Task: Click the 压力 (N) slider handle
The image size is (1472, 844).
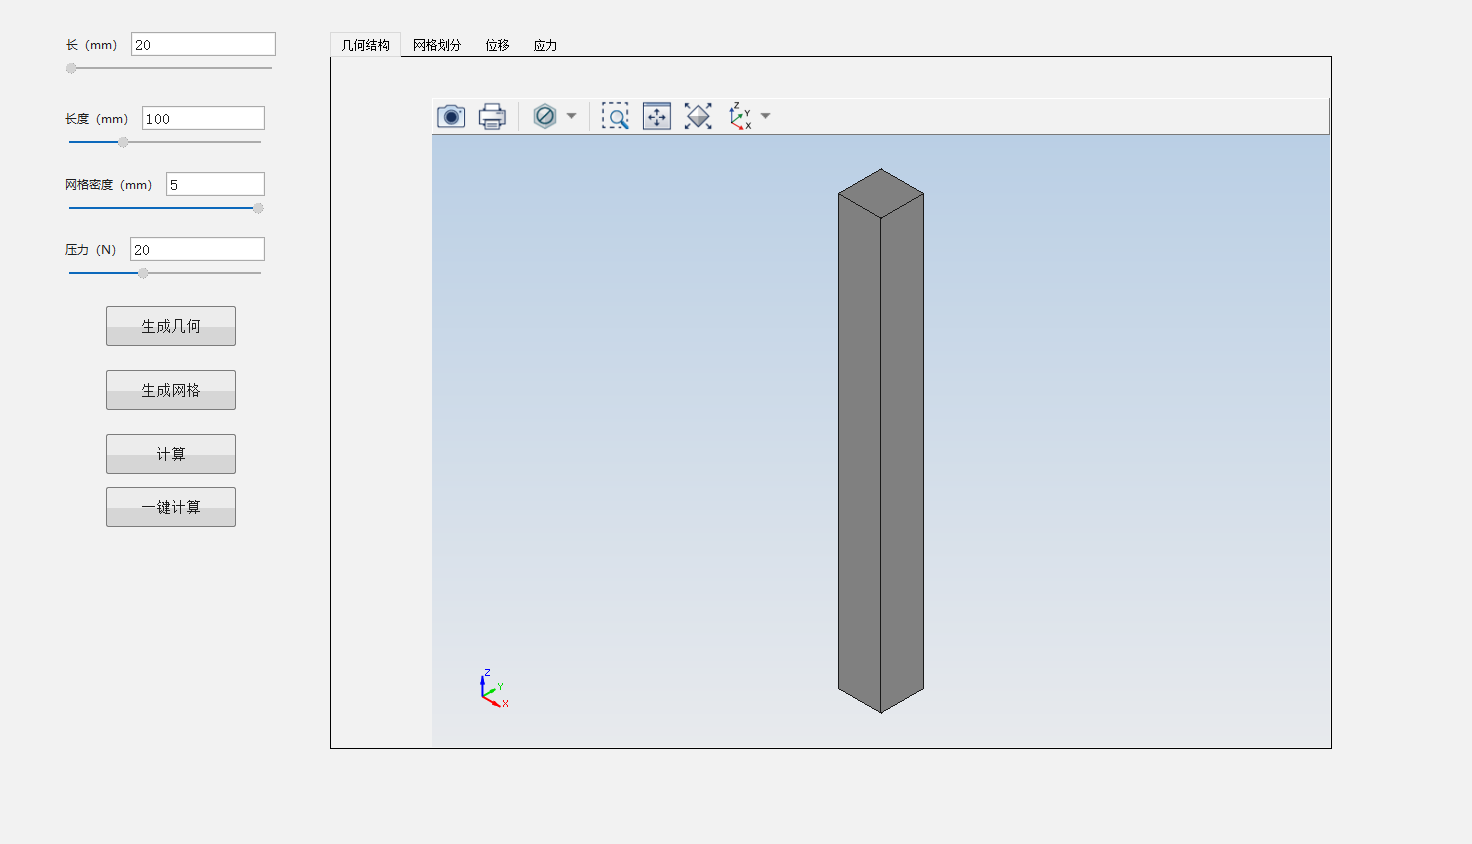Action: 143,273
